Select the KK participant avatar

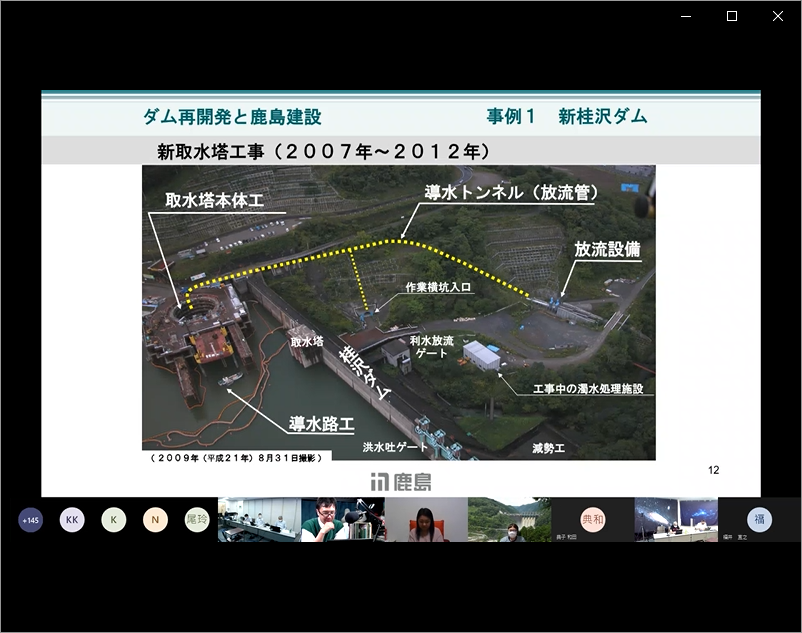tap(72, 520)
